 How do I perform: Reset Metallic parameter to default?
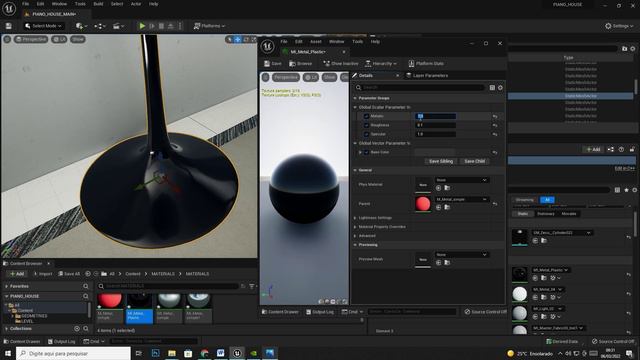[x=495, y=116]
